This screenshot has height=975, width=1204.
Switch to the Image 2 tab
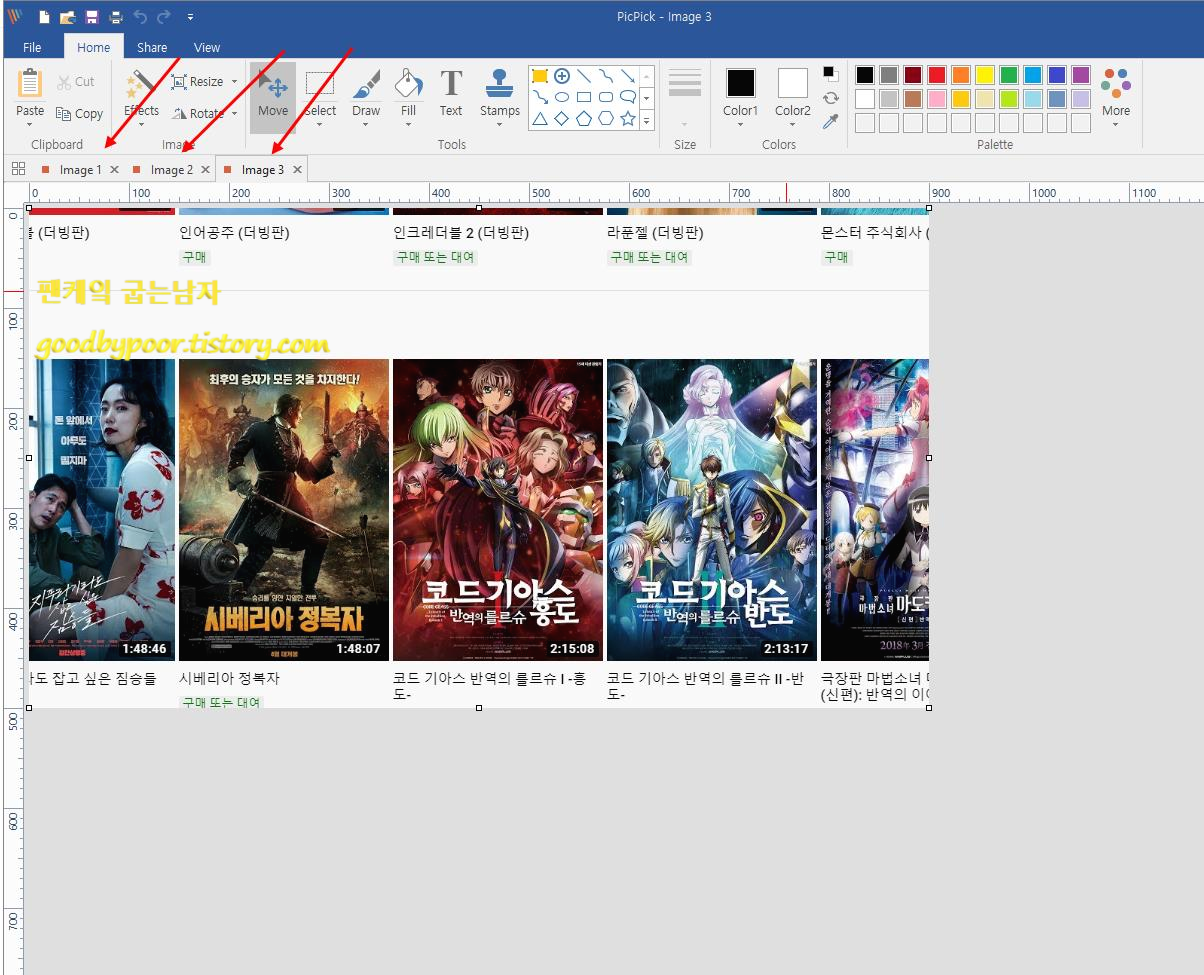tap(172, 170)
